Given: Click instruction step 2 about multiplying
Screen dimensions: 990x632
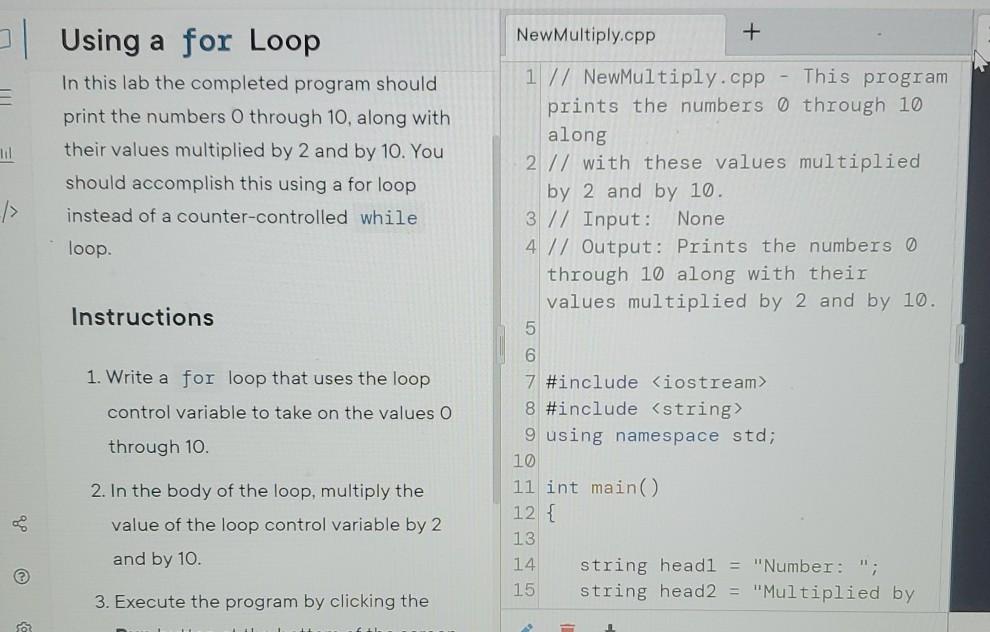Looking at the screenshot, I should pyautogui.click(x=266, y=525).
